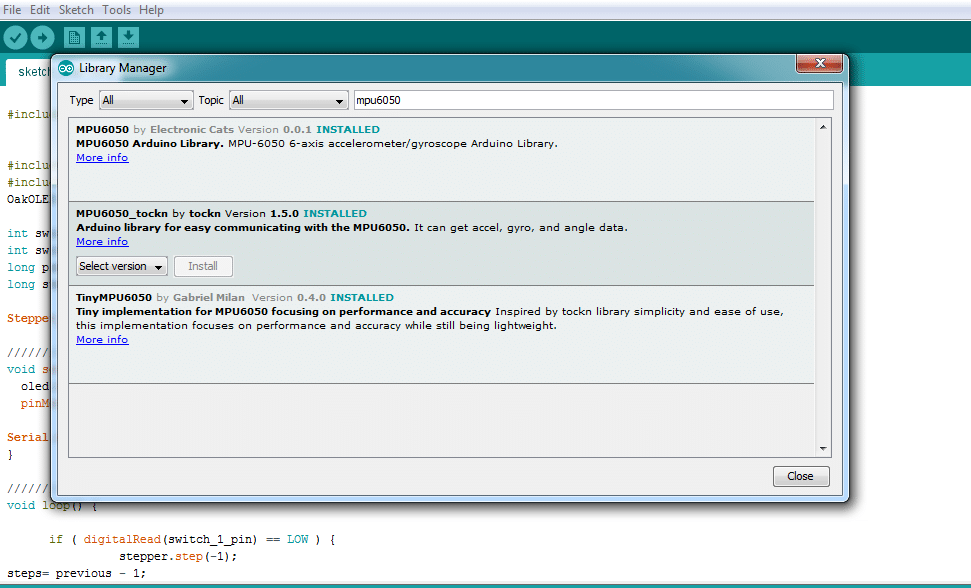971x588 pixels.
Task: Open the Sketch menu
Action: point(76,10)
